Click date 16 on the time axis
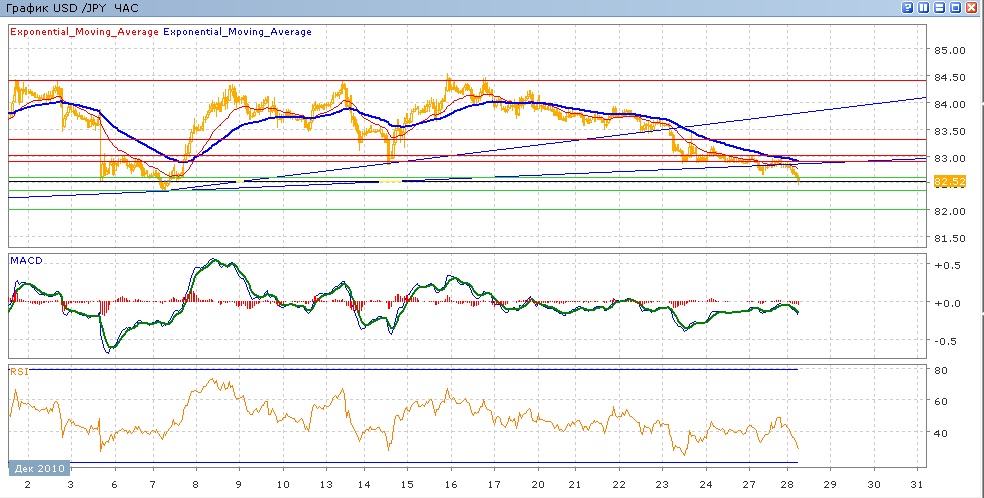984x498 pixels. [451, 484]
